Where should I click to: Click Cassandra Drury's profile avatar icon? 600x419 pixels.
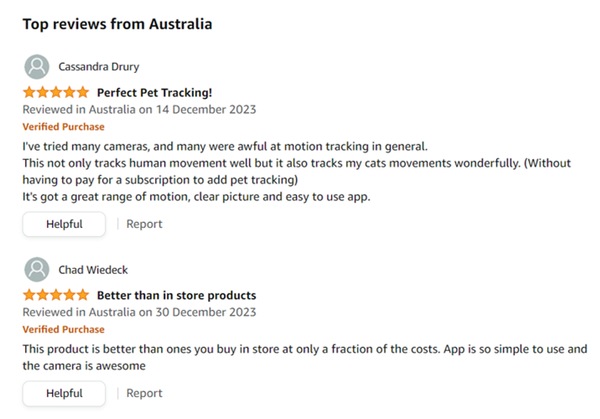click(x=37, y=67)
